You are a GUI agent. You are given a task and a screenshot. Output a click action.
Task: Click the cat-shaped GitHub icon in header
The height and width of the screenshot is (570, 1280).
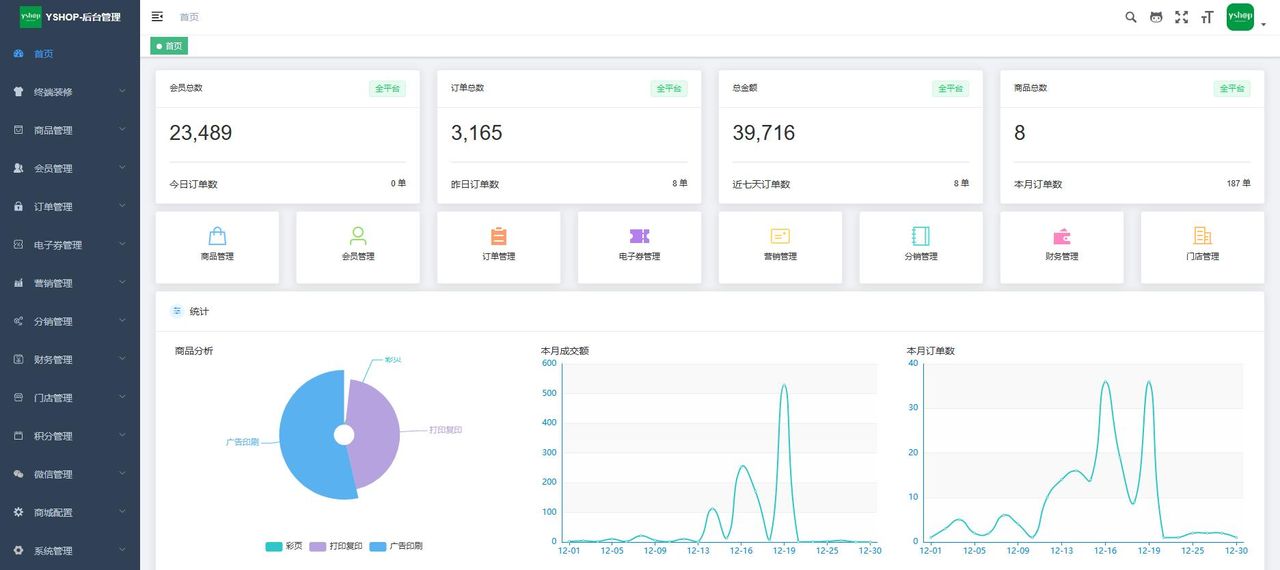(1156, 17)
